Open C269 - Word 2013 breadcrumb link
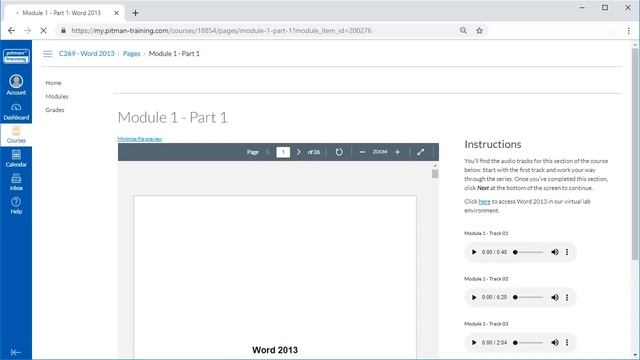 [x=87, y=53]
